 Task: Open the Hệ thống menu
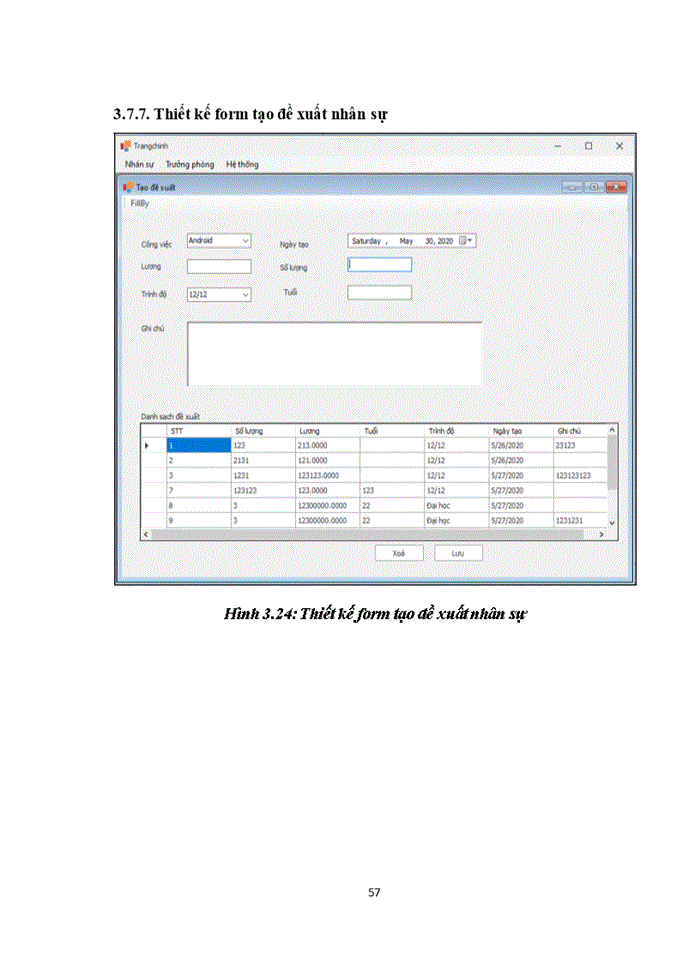(x=242, y=165)
